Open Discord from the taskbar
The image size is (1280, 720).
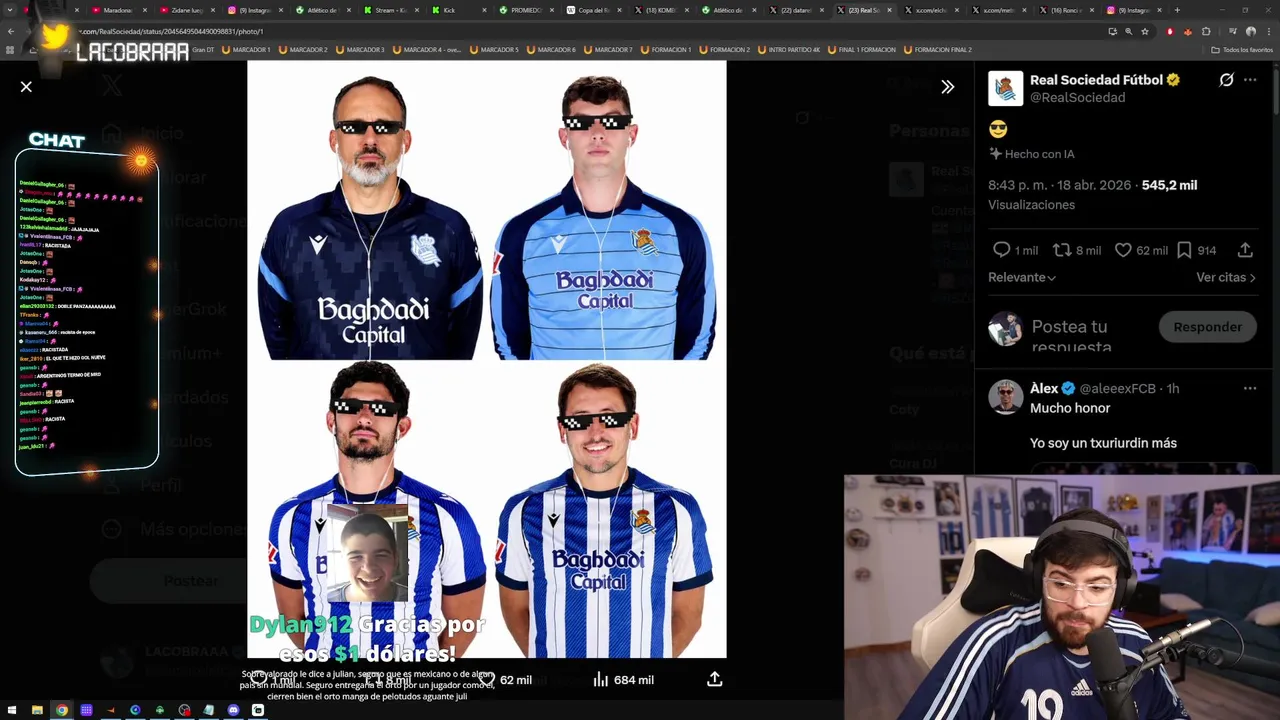[x=233, y=710]
